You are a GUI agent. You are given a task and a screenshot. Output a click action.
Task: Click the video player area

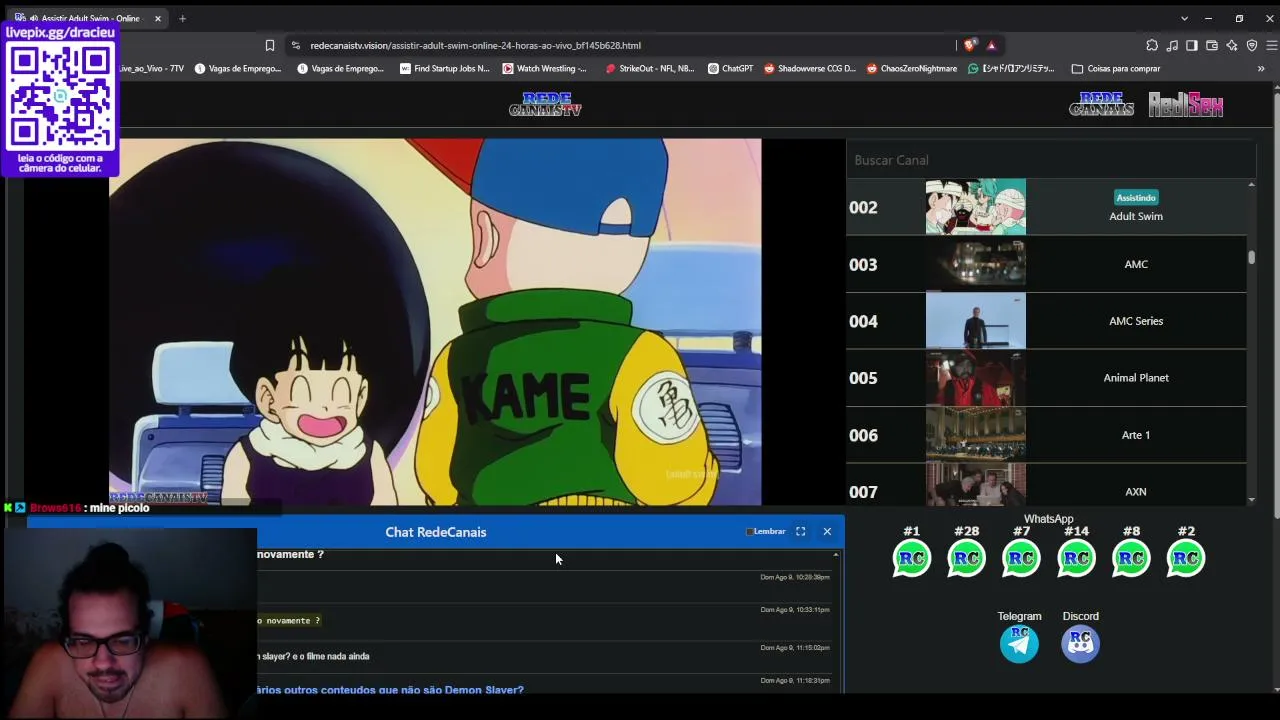click(x=435, y=322)
